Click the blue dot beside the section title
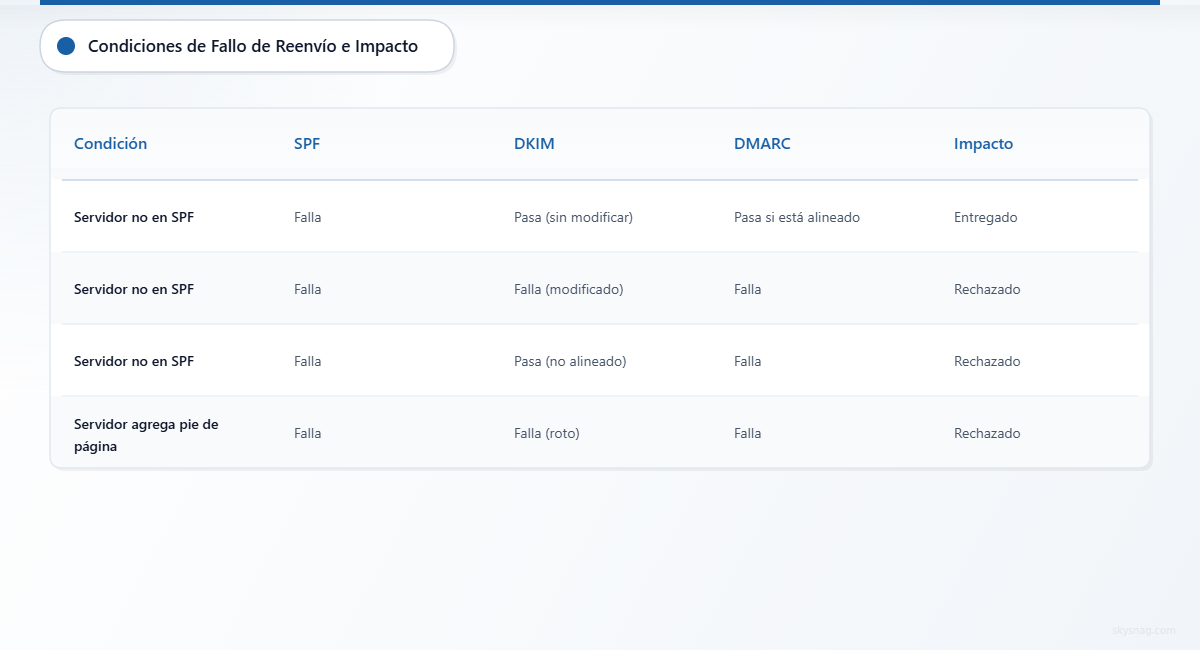 click(67, 46)
